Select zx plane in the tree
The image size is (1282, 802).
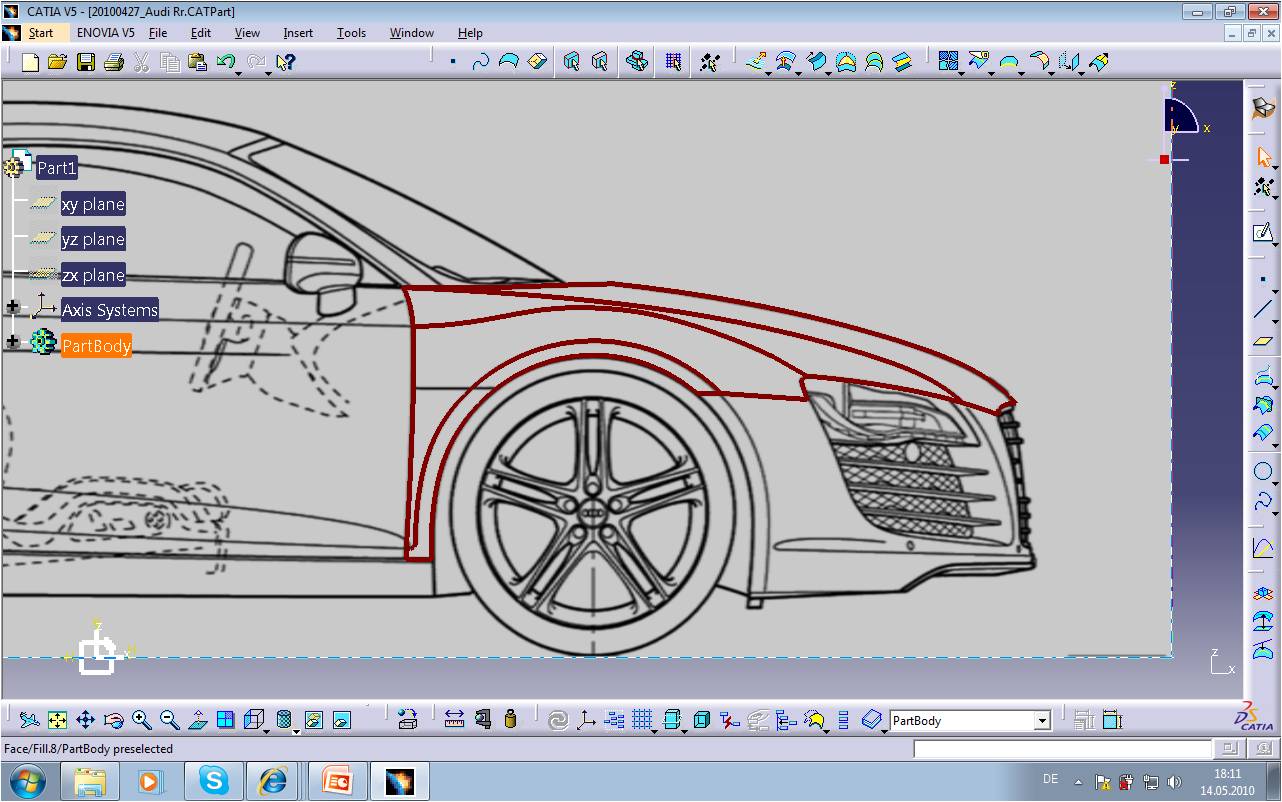pos(93,275)
